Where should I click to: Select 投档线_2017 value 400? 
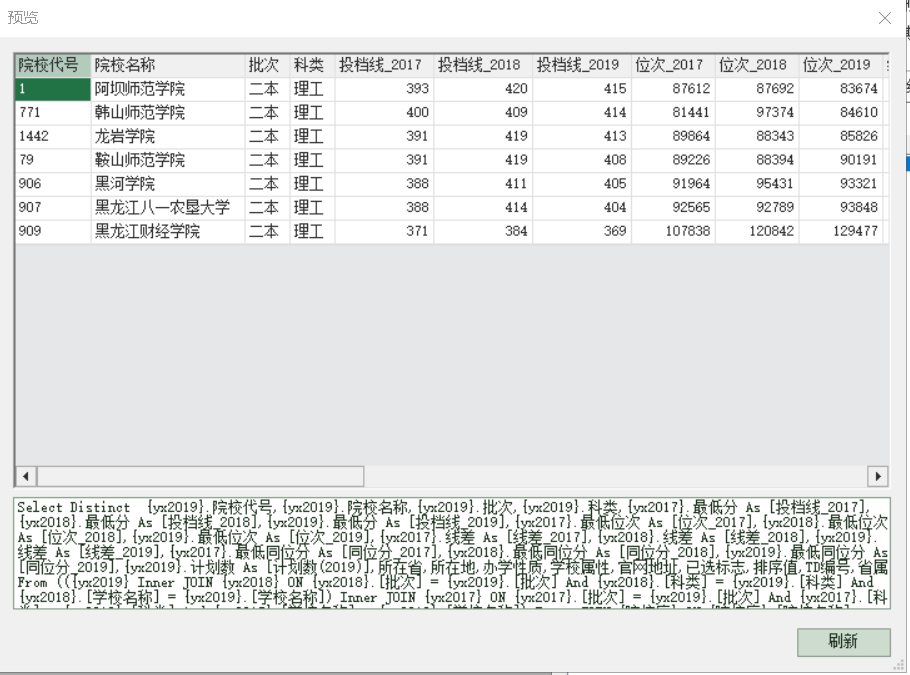coord(384,113)
